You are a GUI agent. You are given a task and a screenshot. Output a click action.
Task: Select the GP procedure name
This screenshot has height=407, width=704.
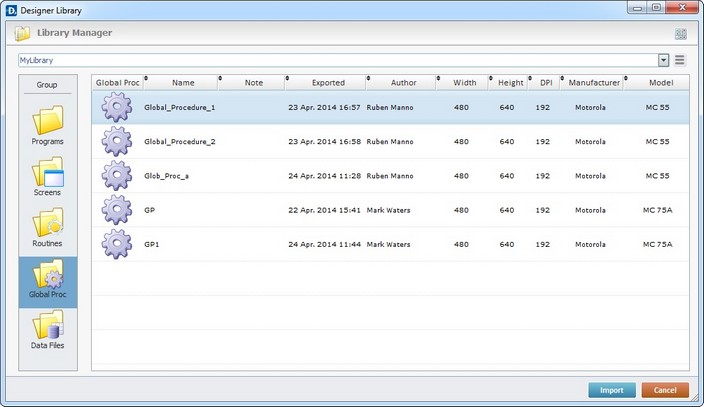pos(150,210)
